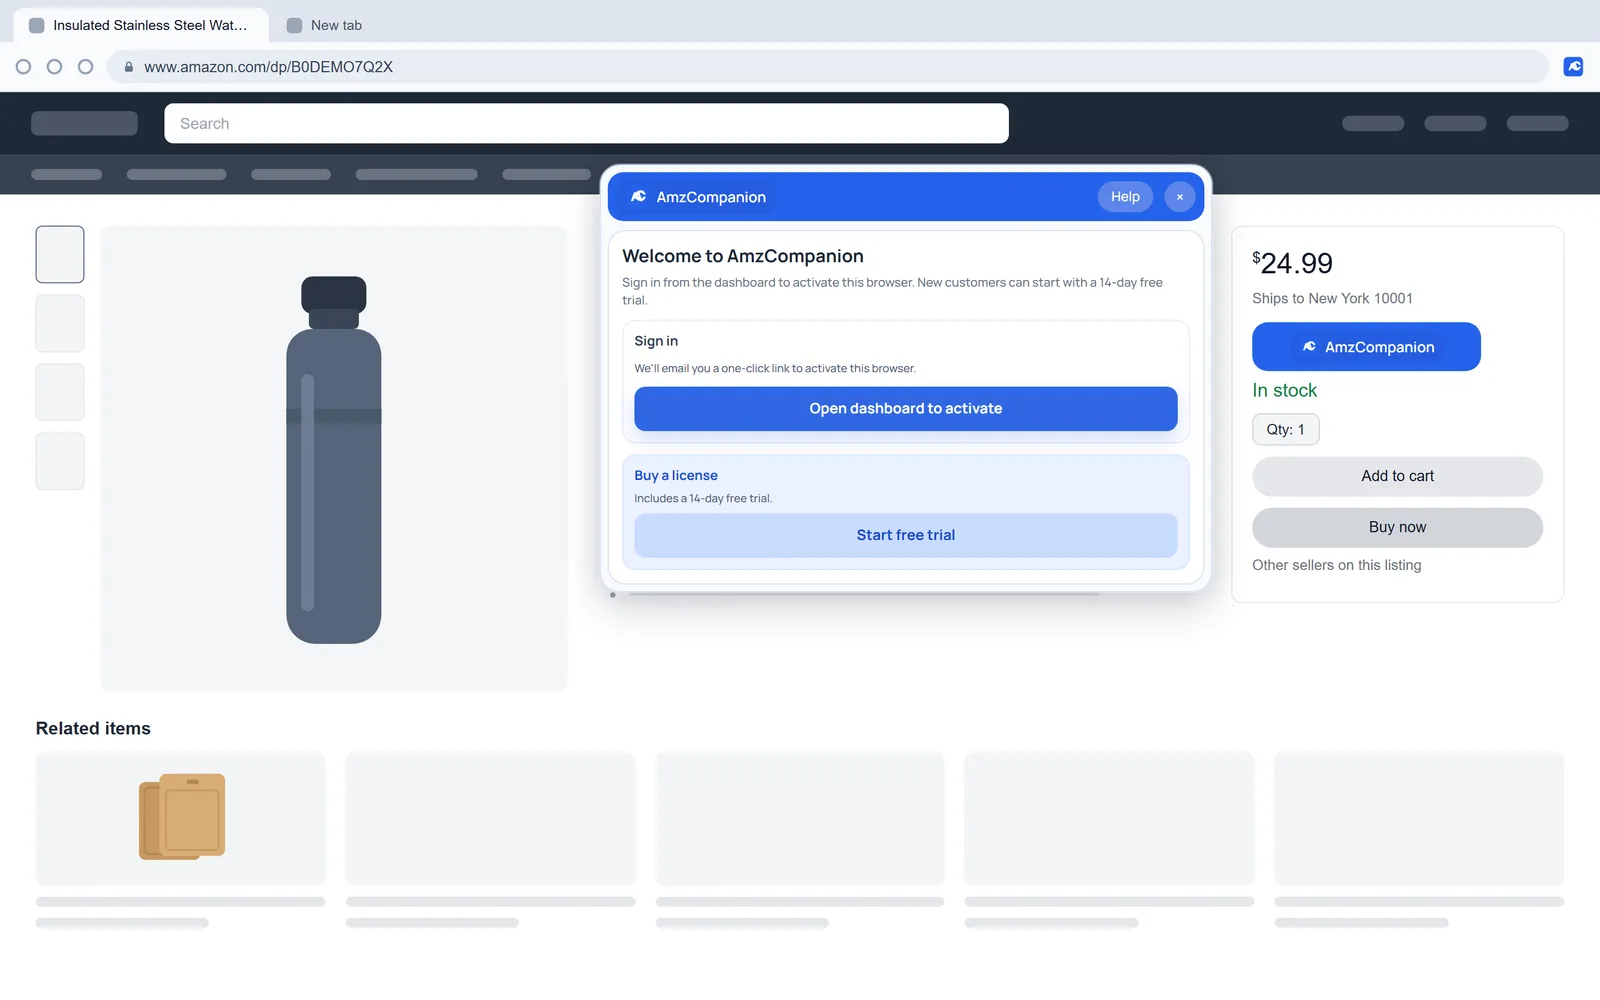Open Other sellers on this listing
The width and height of the screenshot is (1600, 1000).
(x=1336, y=565)
